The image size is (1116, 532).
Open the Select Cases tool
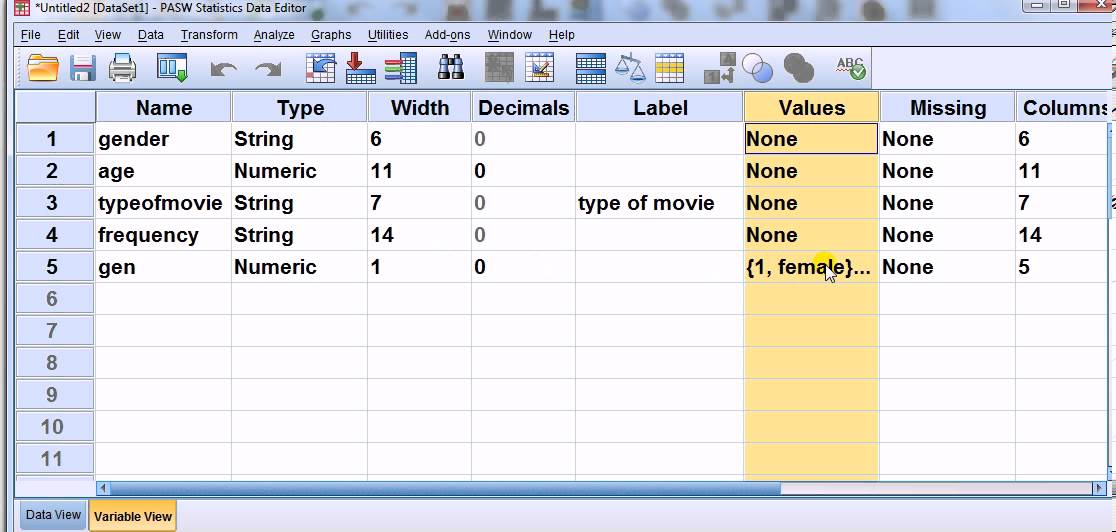(669, 68)
